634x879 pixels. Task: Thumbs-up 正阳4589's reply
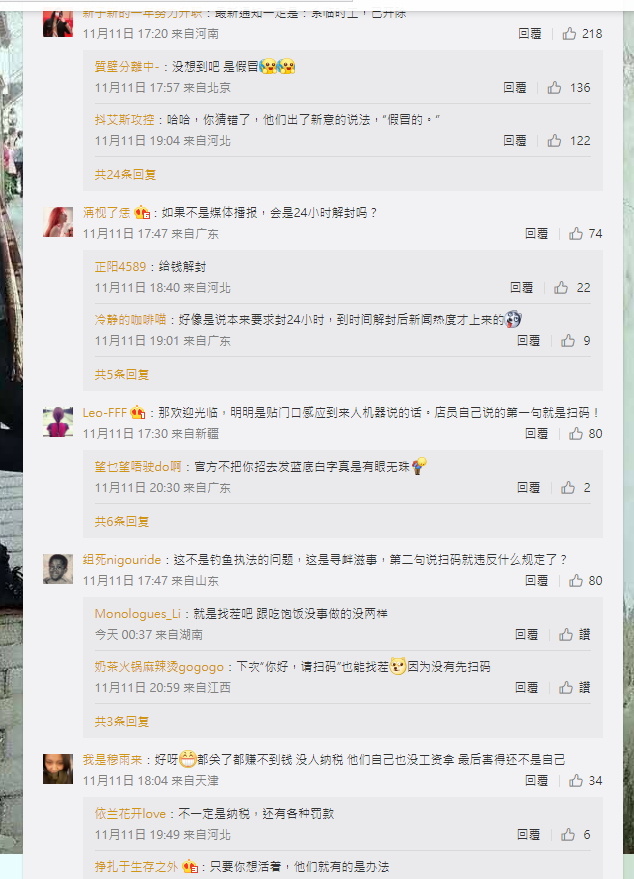[x=561, y=288]
